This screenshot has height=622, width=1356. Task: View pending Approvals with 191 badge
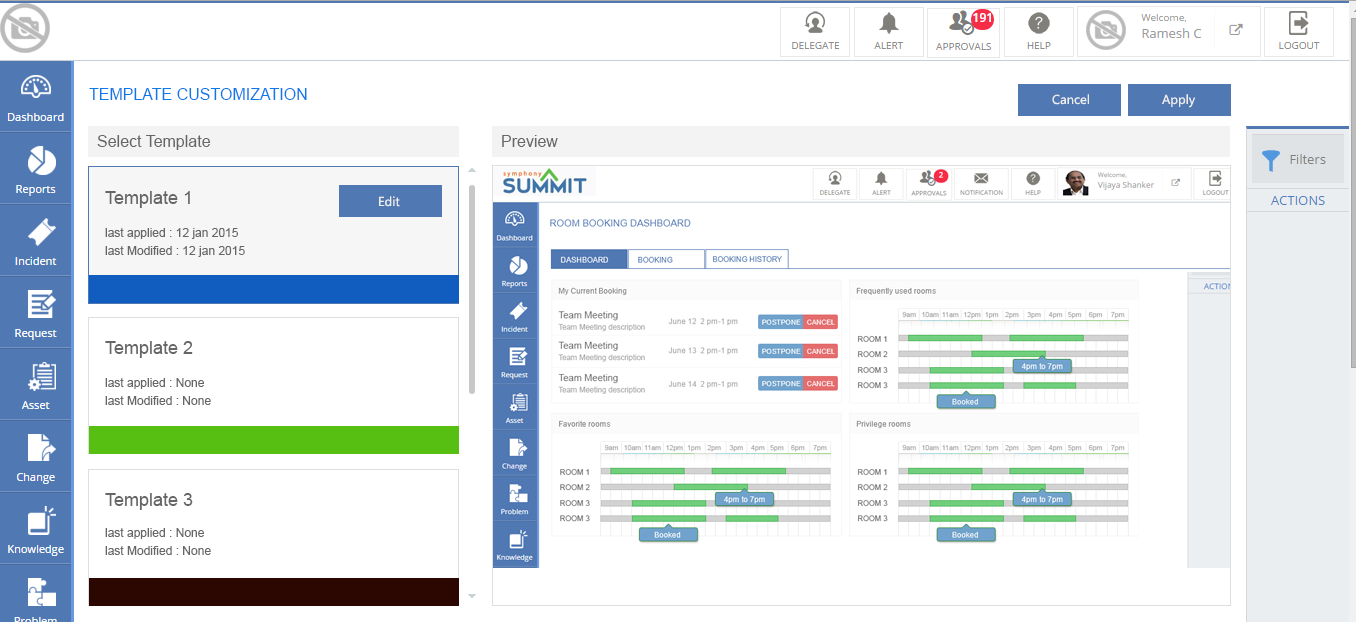[963, 32]
